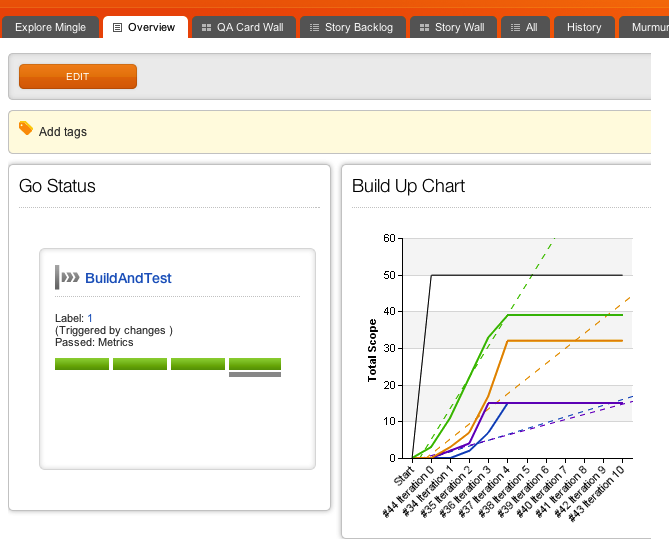Click the Go Status panel heading
This screenshot has height=543, width=669.
[x=57, y=186]
